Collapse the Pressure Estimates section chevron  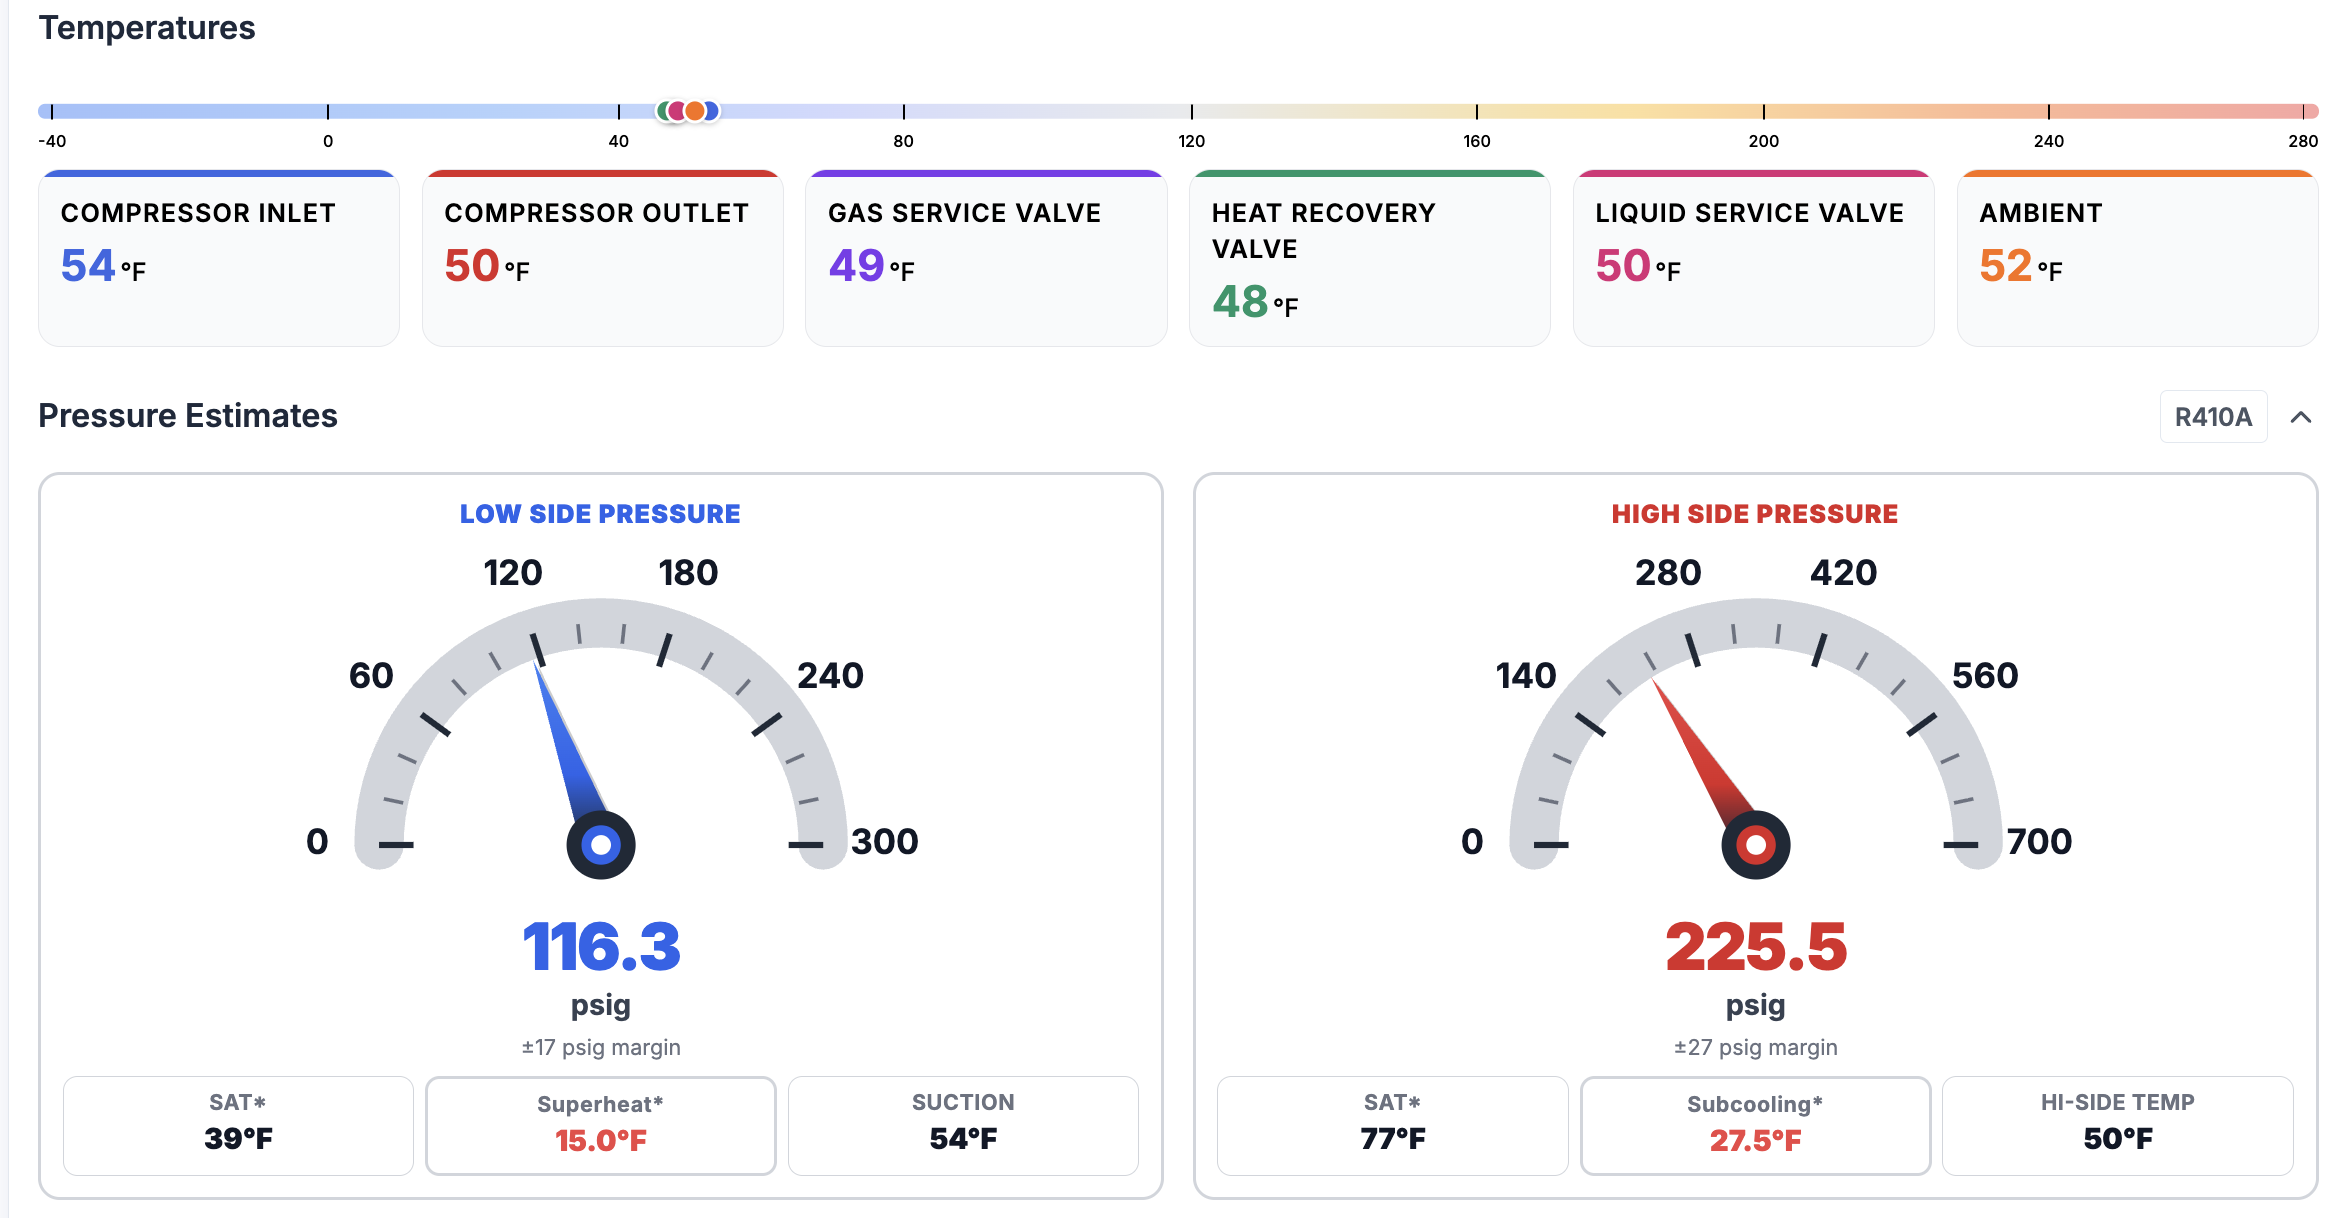[x=2301, y=417]
